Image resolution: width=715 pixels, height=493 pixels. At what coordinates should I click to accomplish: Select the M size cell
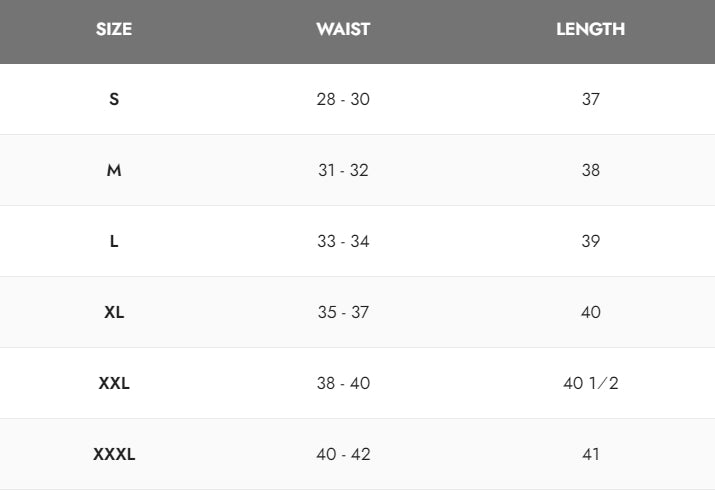pos(114,170)
